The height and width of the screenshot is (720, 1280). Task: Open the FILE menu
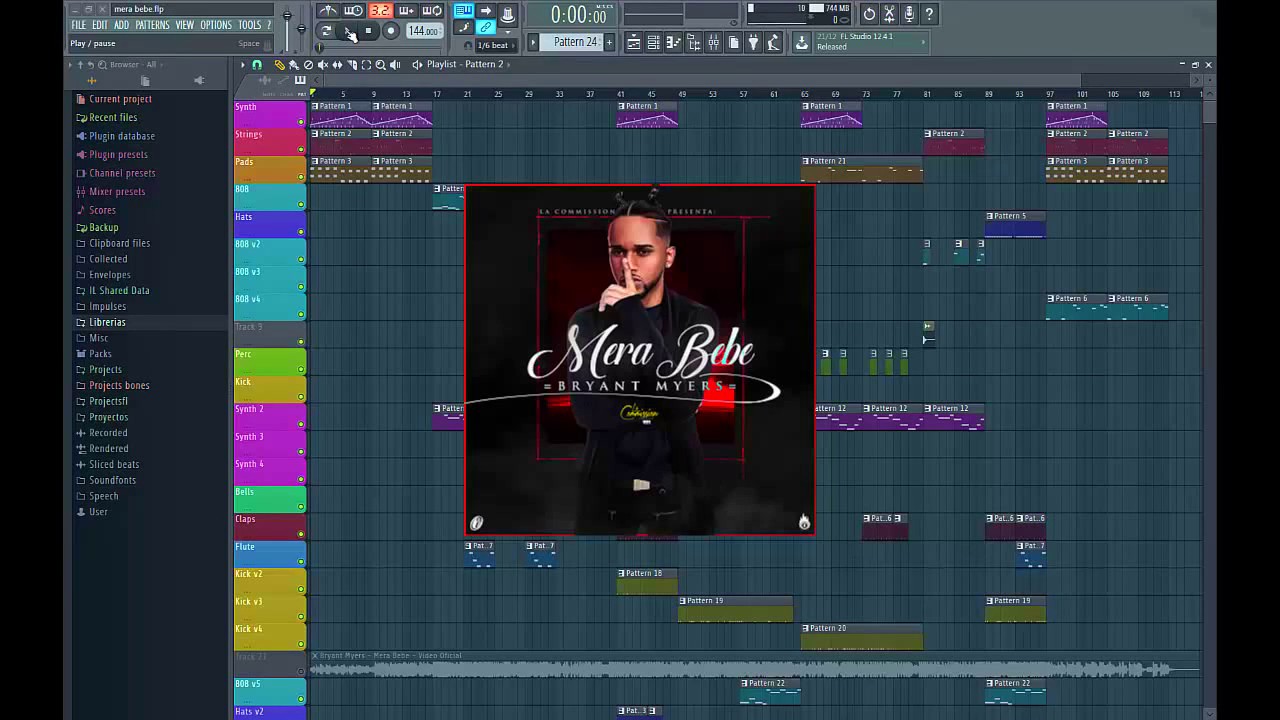pyautogui.click(x=78, y=25)
